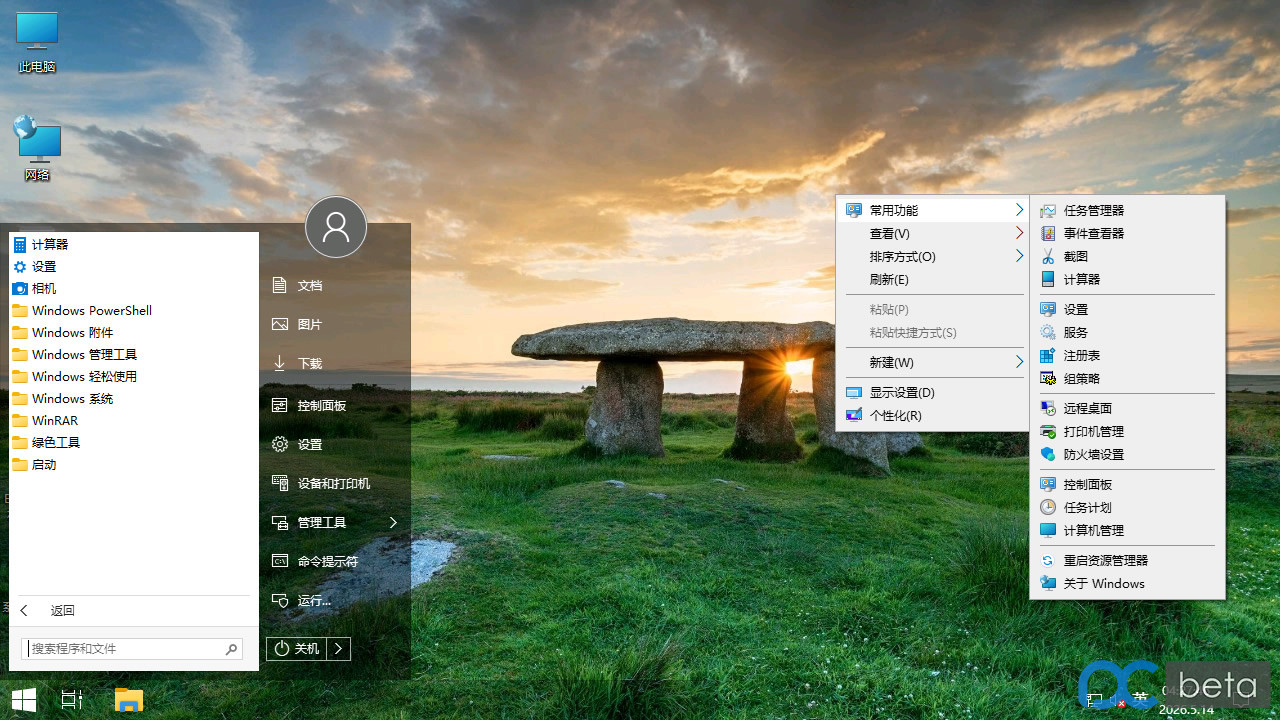1280x720 pixels.
Task: Expand the Windows 管理工具 folder
Action: coord(134,354)
